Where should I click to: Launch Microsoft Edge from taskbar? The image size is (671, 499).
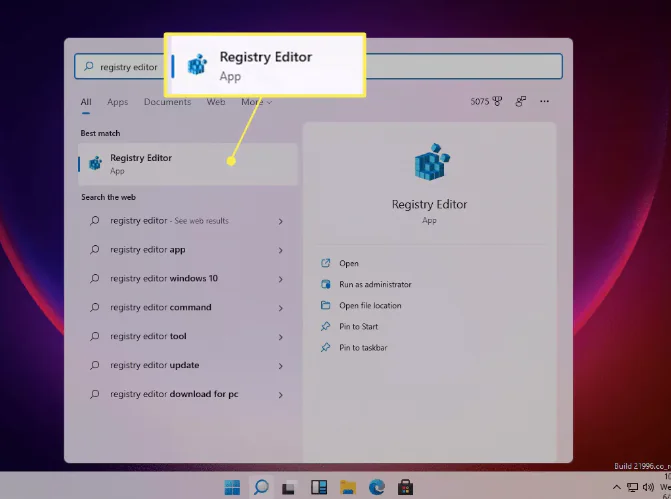[377, 487]
